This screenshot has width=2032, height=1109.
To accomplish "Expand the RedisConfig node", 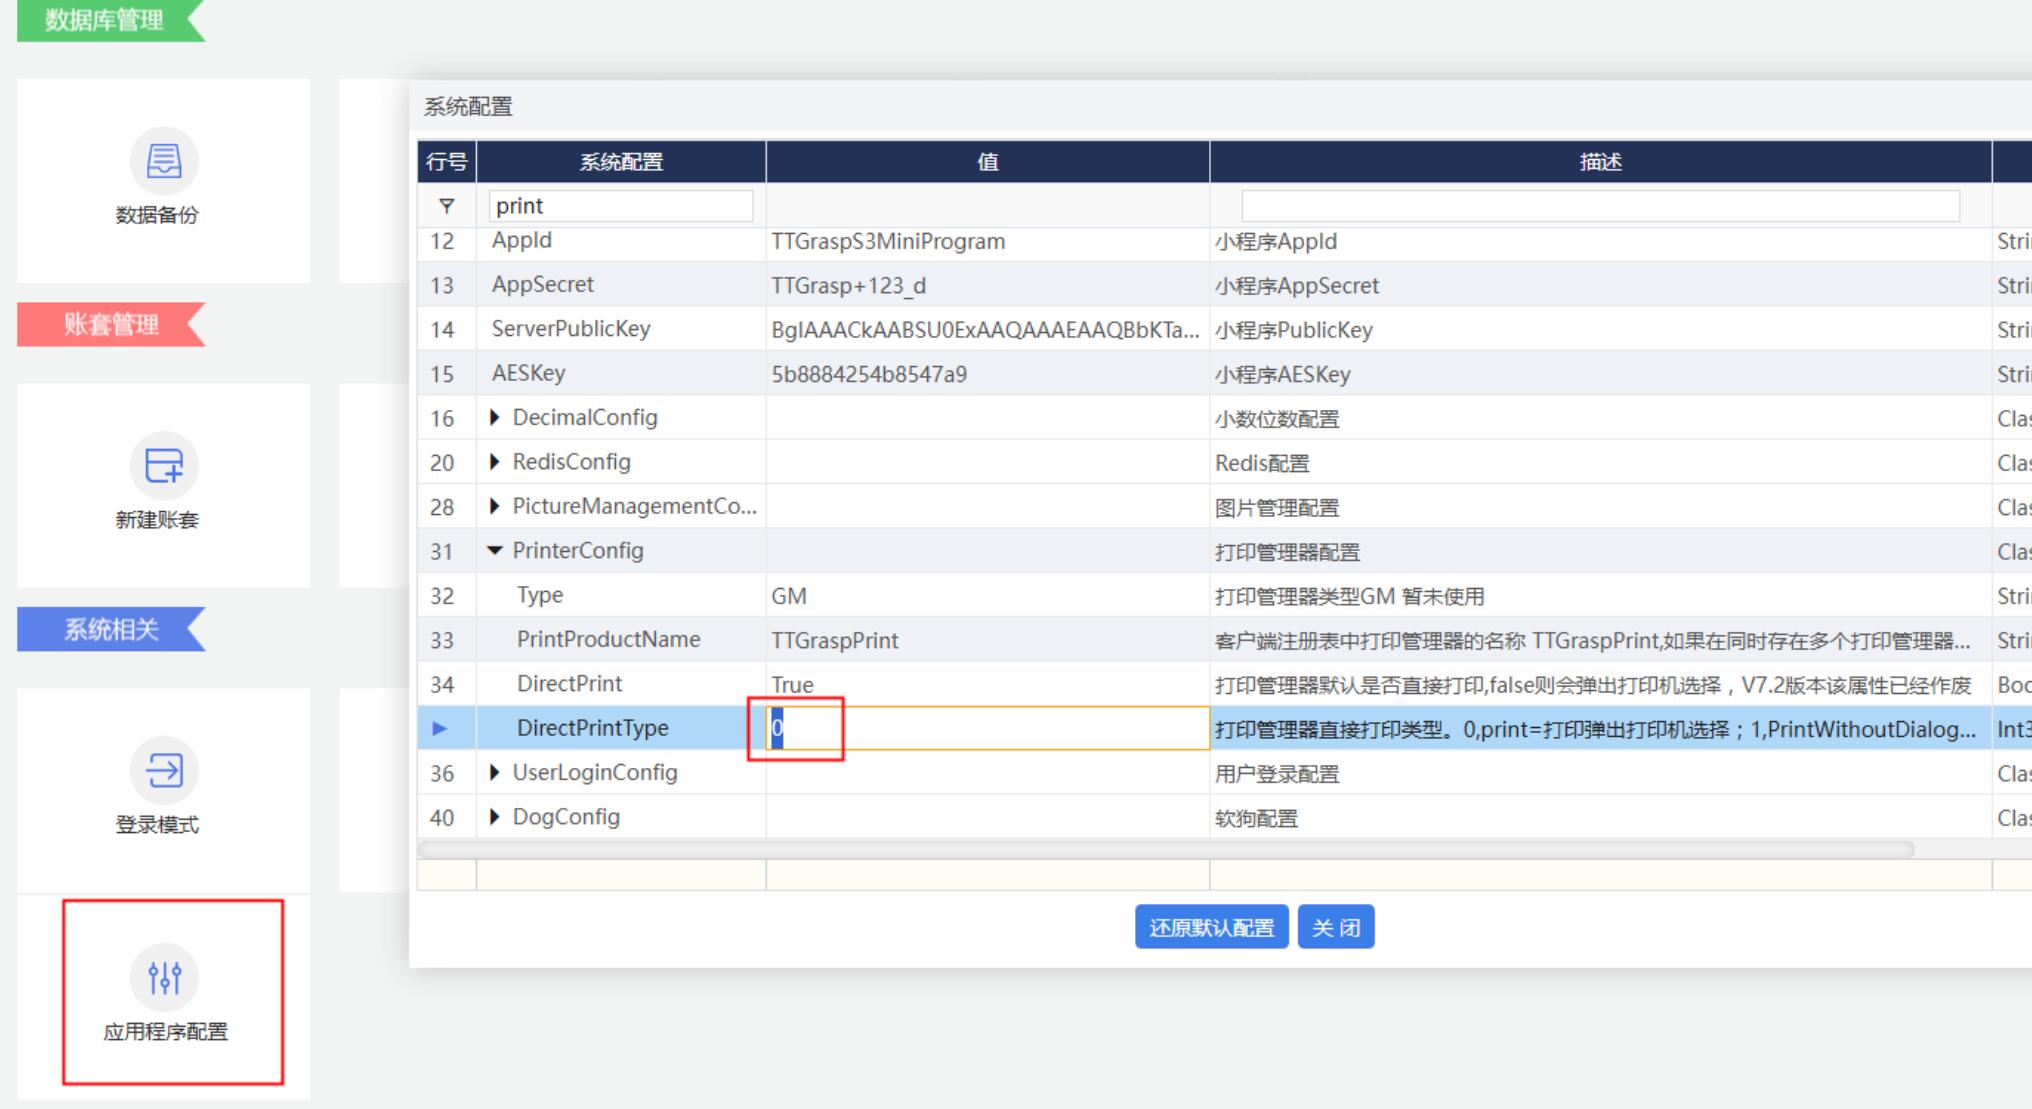I will (494, 462).
